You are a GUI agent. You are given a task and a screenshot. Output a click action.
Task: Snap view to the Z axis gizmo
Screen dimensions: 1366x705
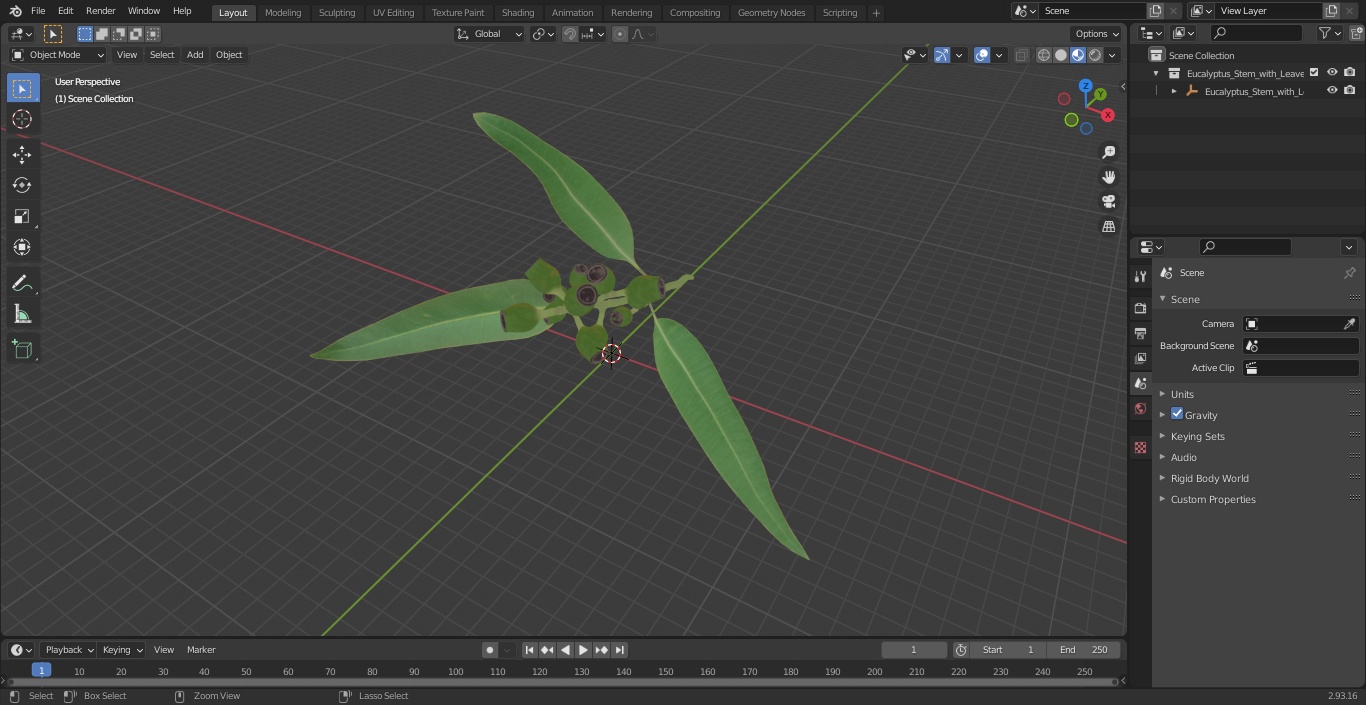point(1086,86)
